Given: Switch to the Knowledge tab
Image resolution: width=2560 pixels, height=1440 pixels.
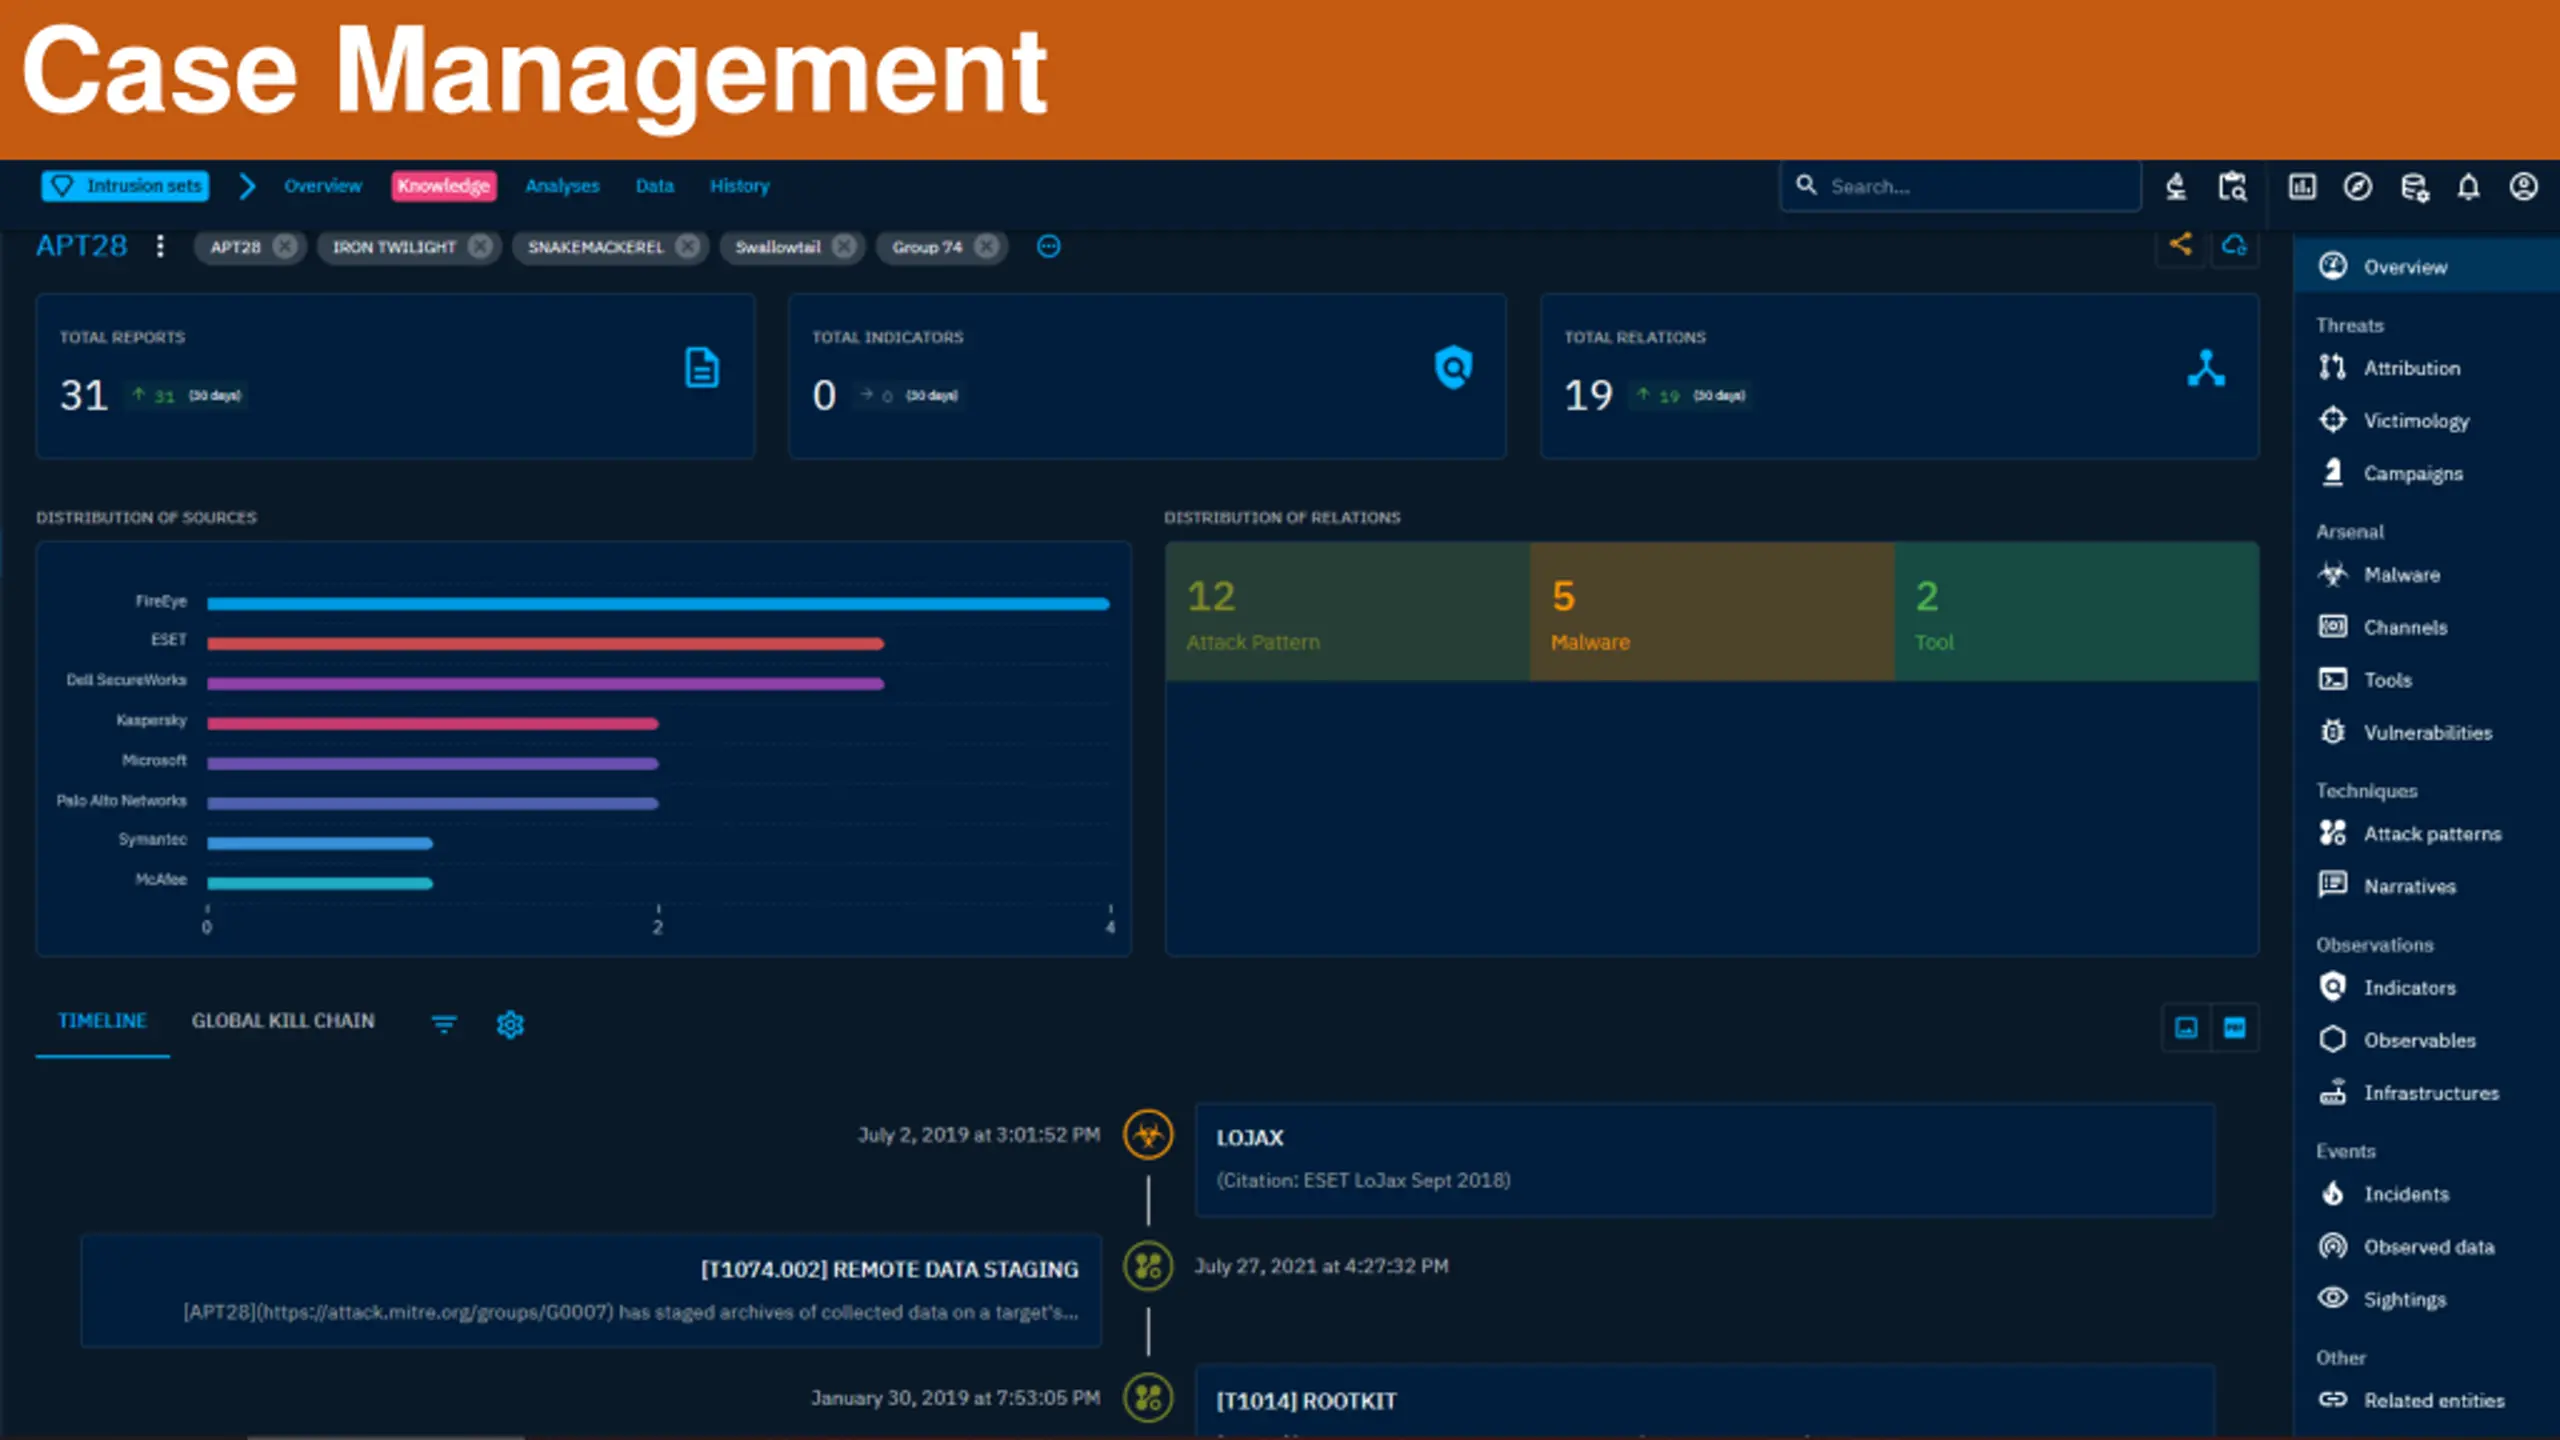Looking at the screenshot, I should point(443,186).
